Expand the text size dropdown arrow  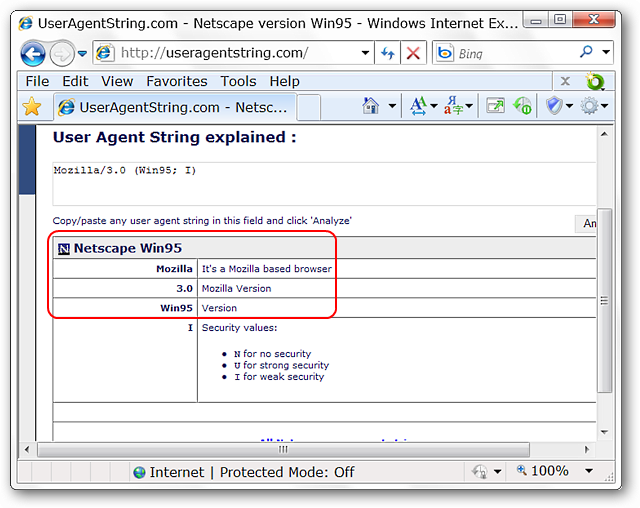(434, 106)
